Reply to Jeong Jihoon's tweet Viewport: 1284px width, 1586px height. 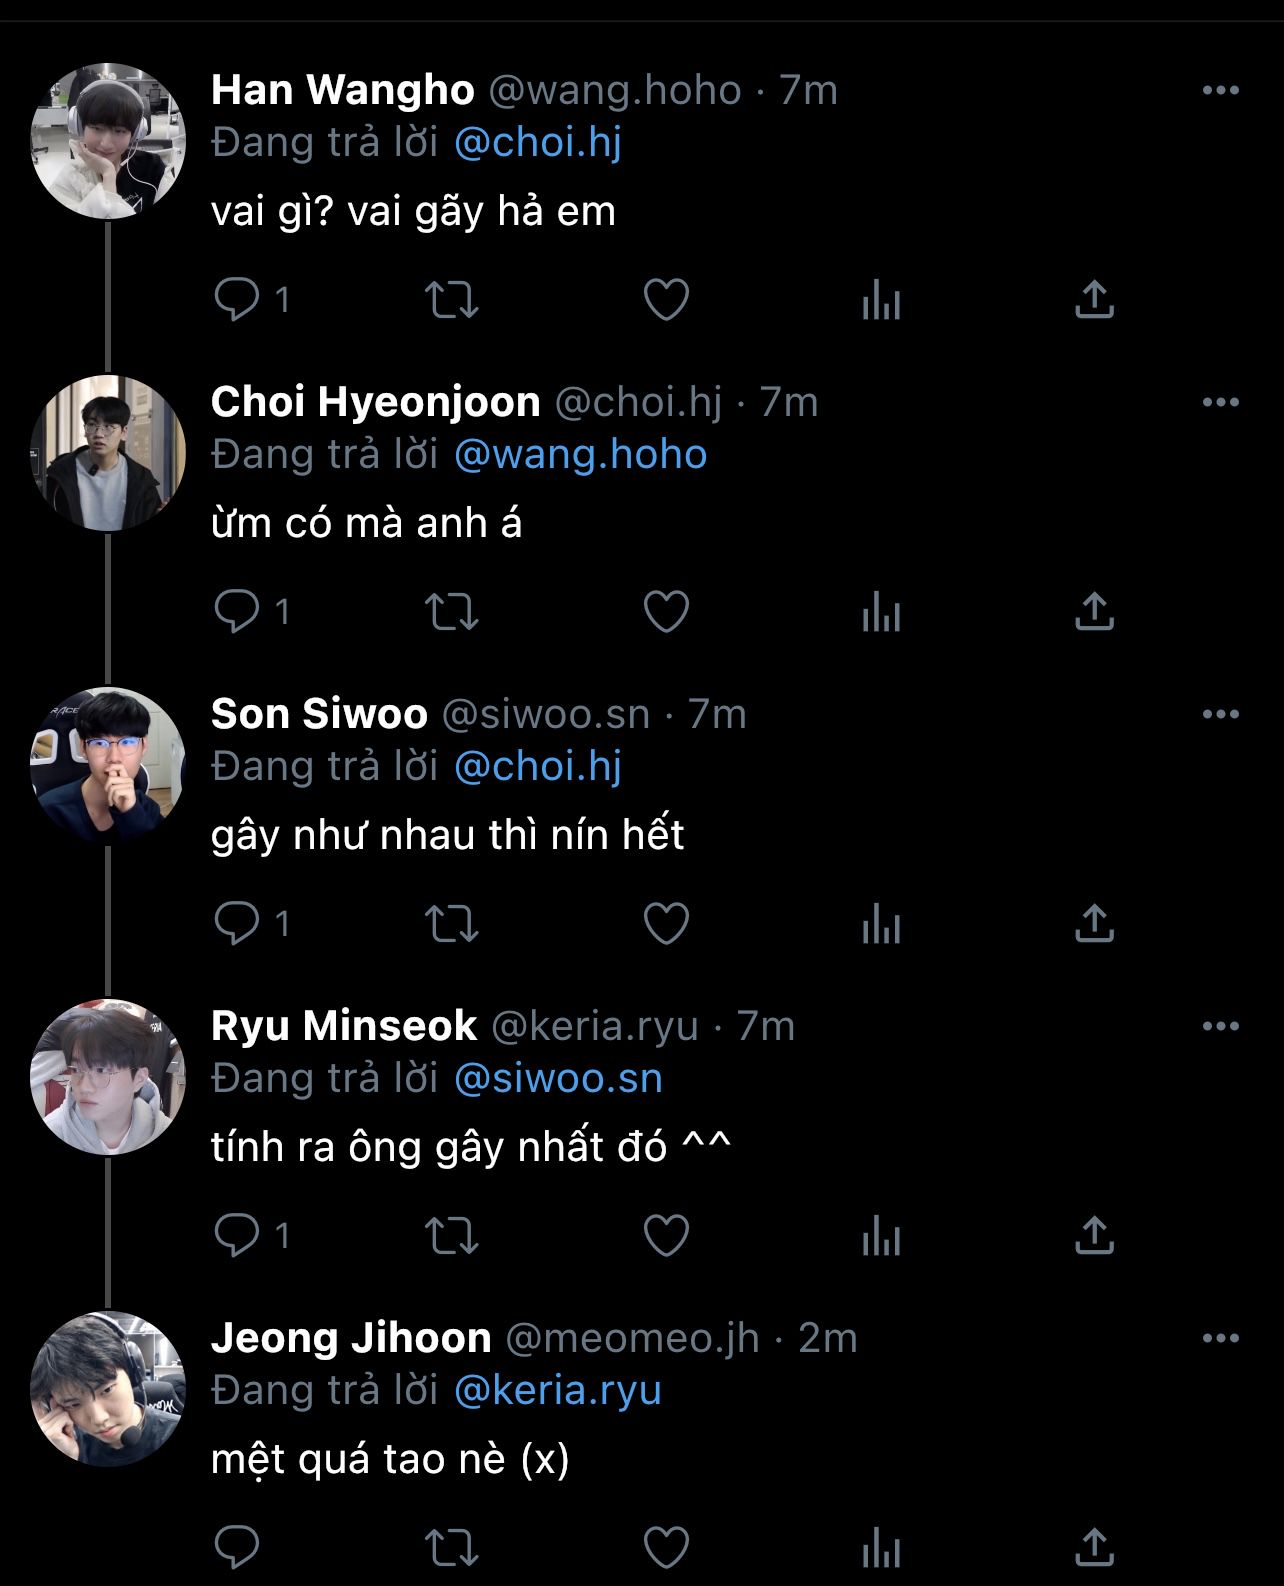pos(237,1547)
